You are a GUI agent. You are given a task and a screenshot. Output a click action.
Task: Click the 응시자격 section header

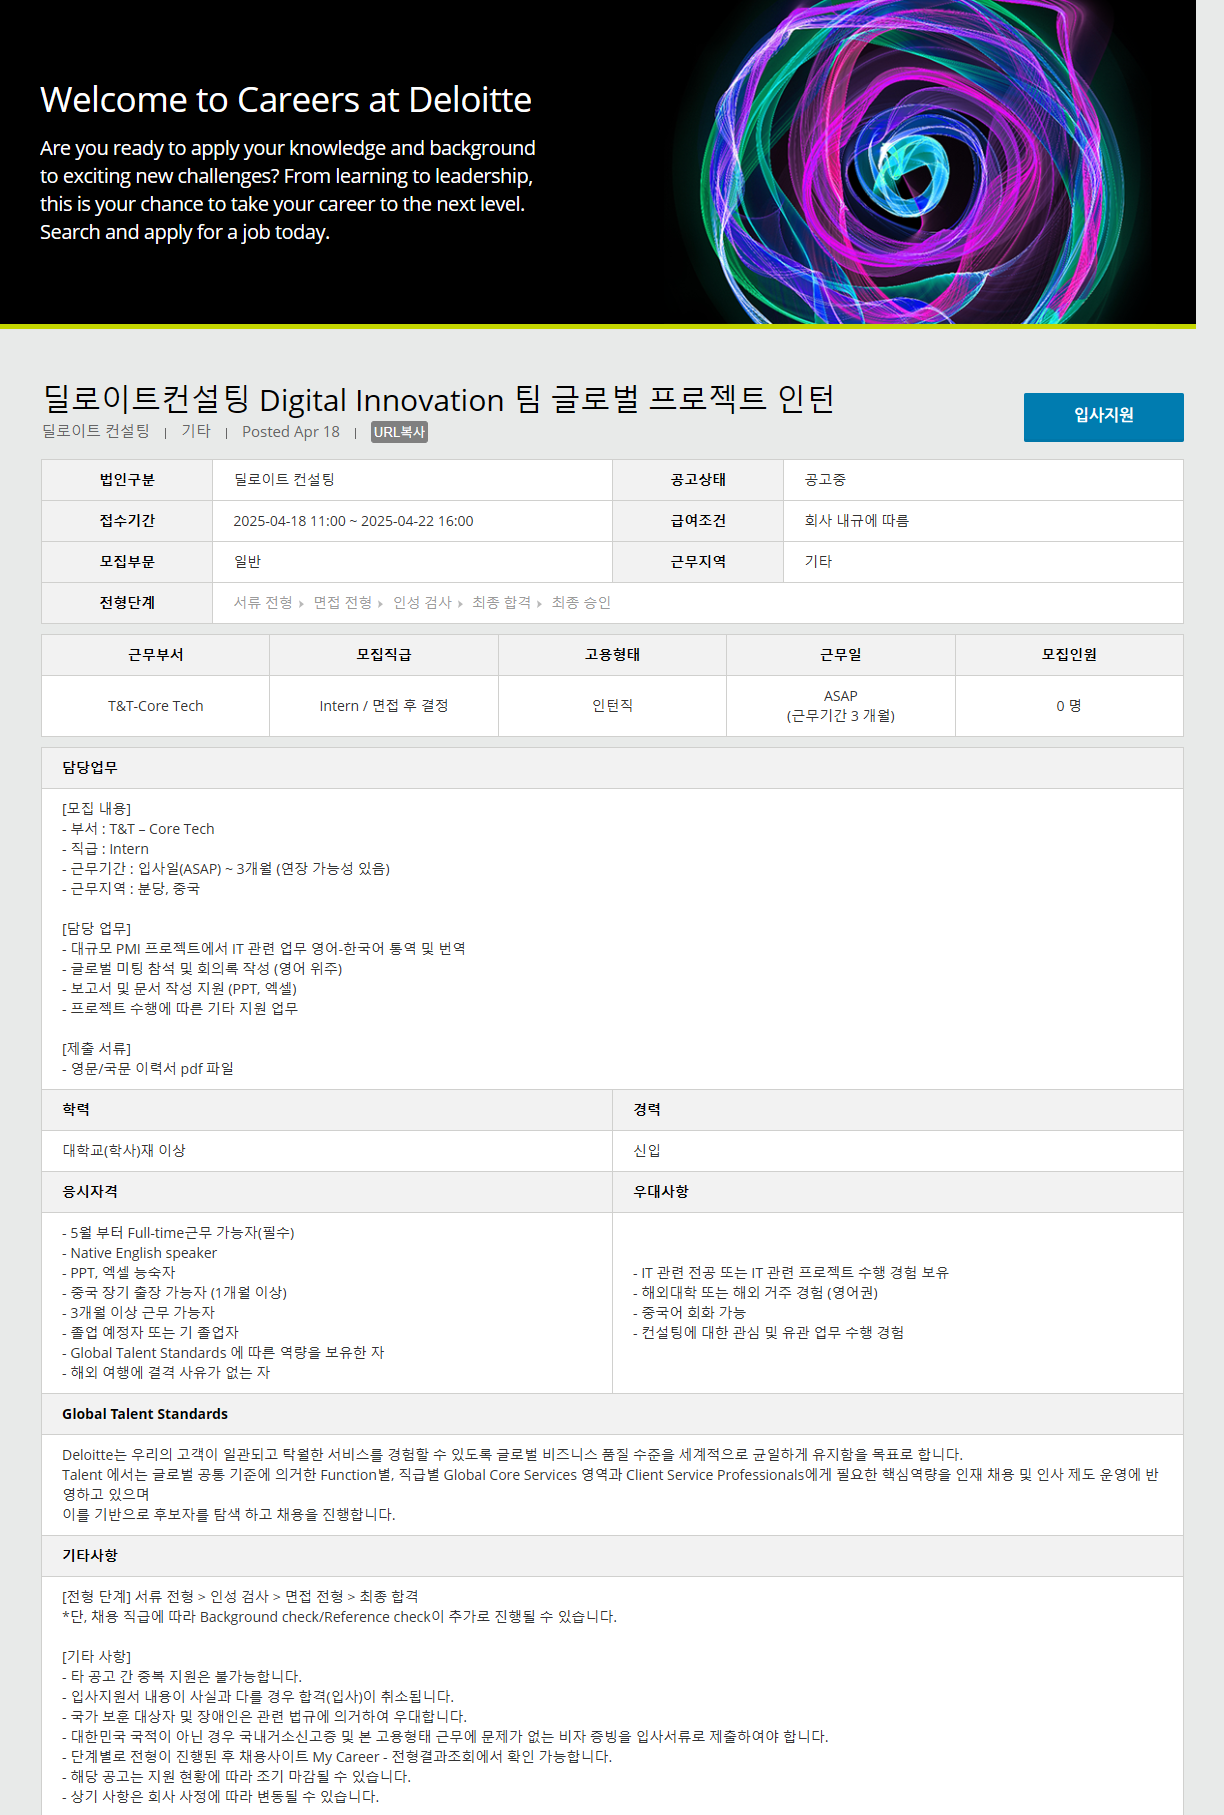pos(327,1192)
